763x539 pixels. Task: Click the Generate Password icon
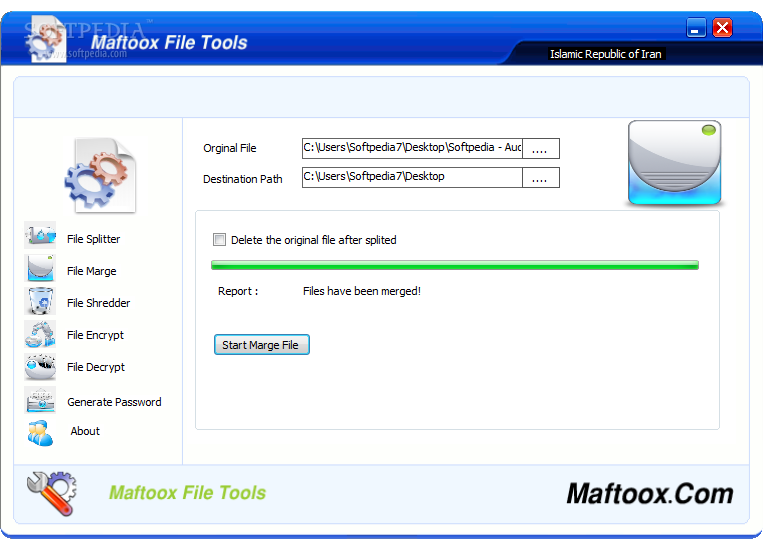(40, 400)
